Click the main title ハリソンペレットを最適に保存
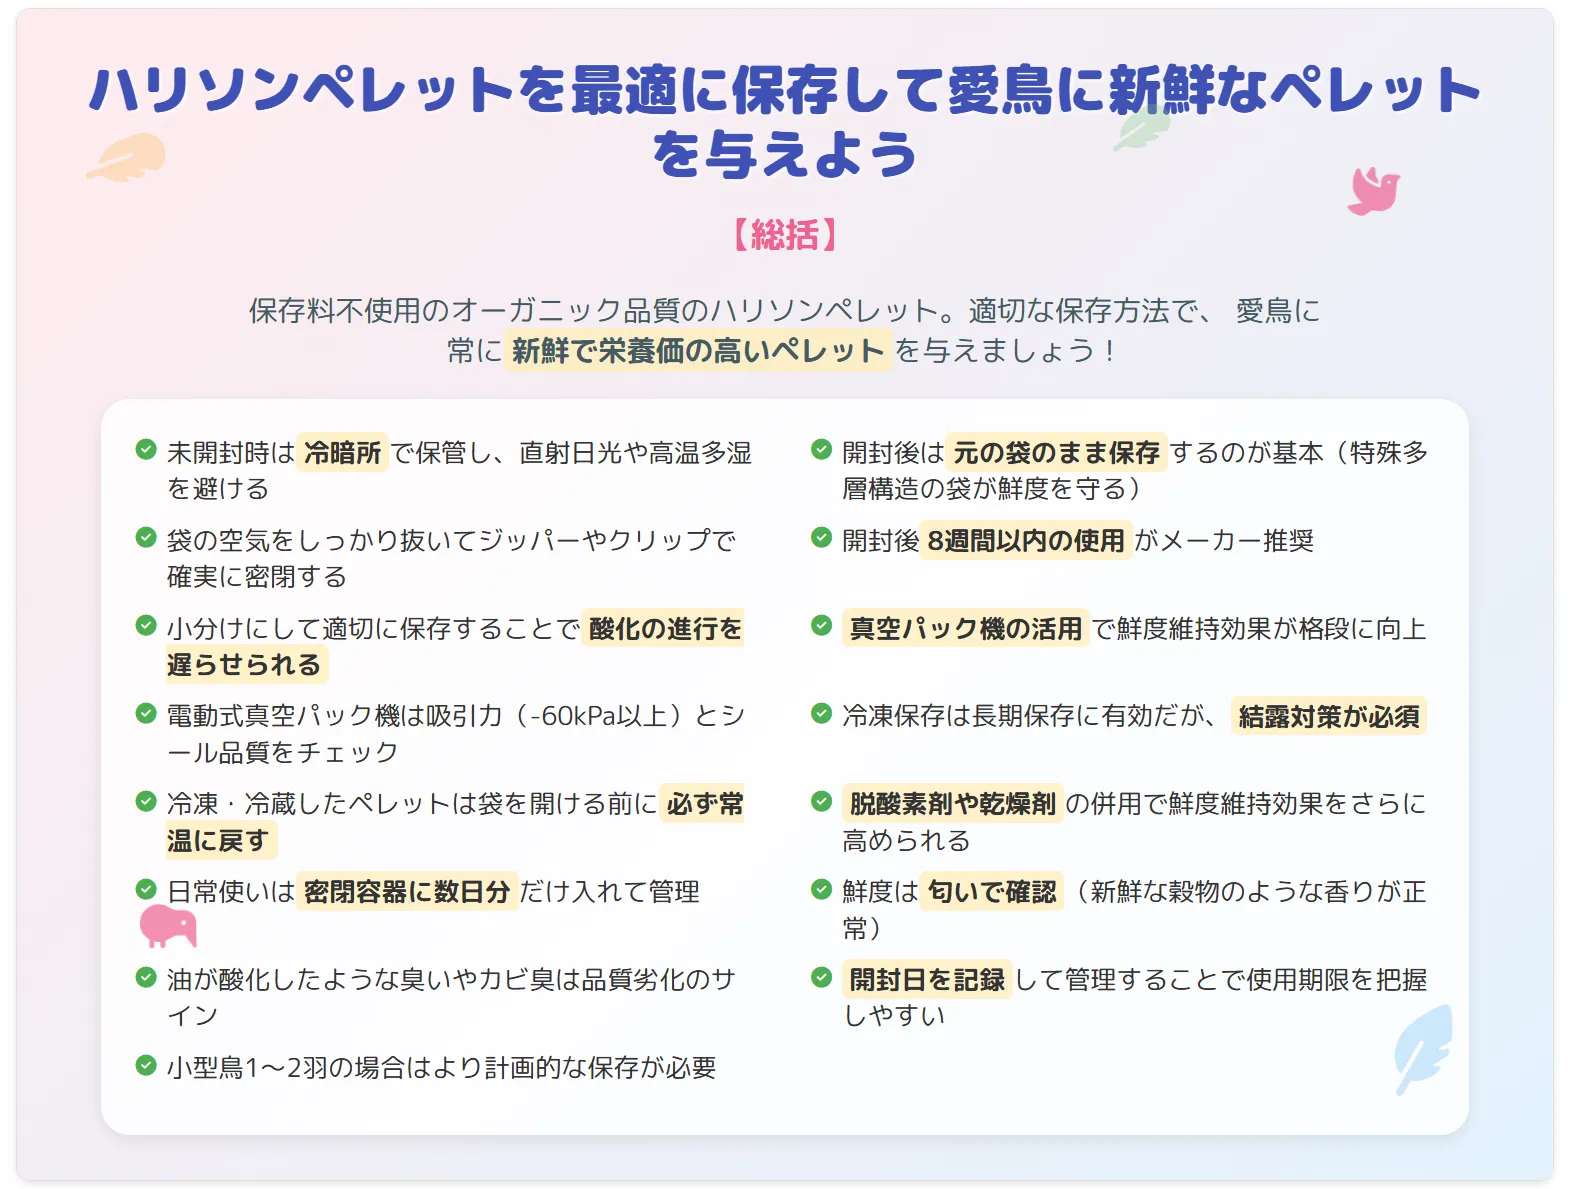 click(x=785, y=121)
